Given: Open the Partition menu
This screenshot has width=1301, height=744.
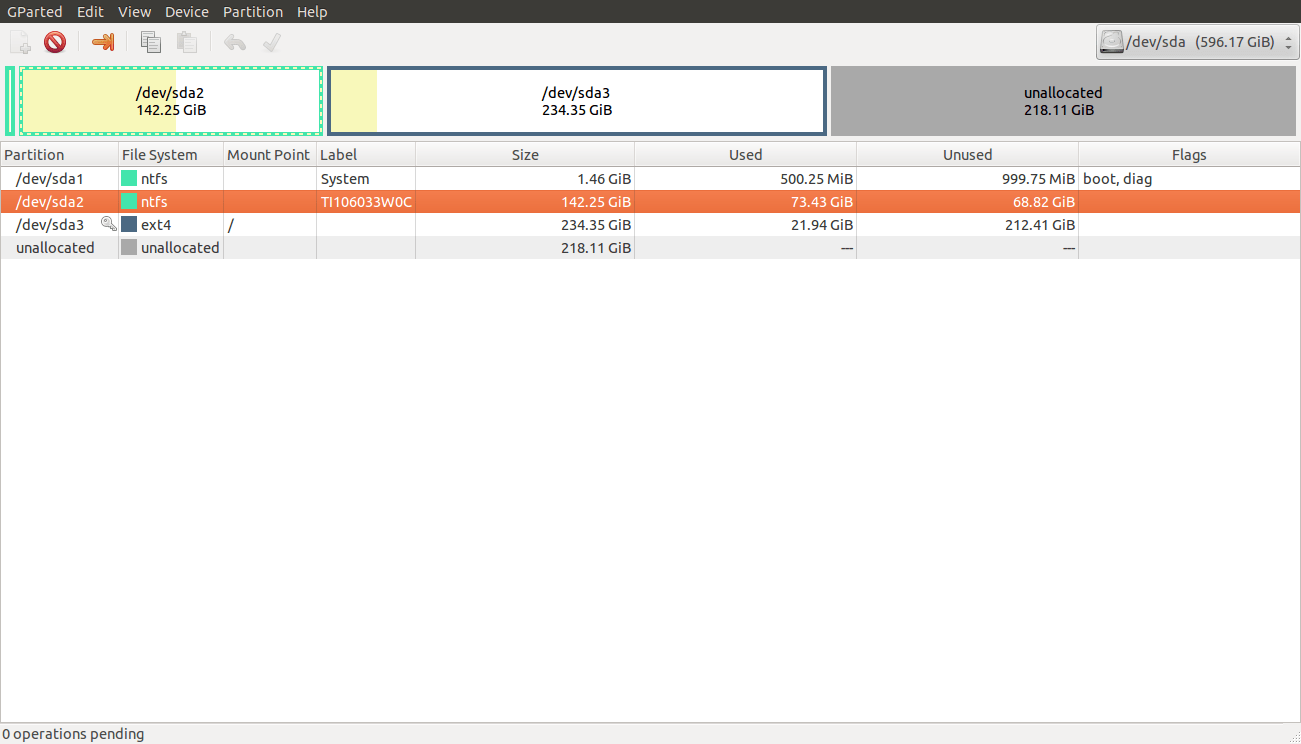Looking at the screenshot, I should [x=253, y=11].
